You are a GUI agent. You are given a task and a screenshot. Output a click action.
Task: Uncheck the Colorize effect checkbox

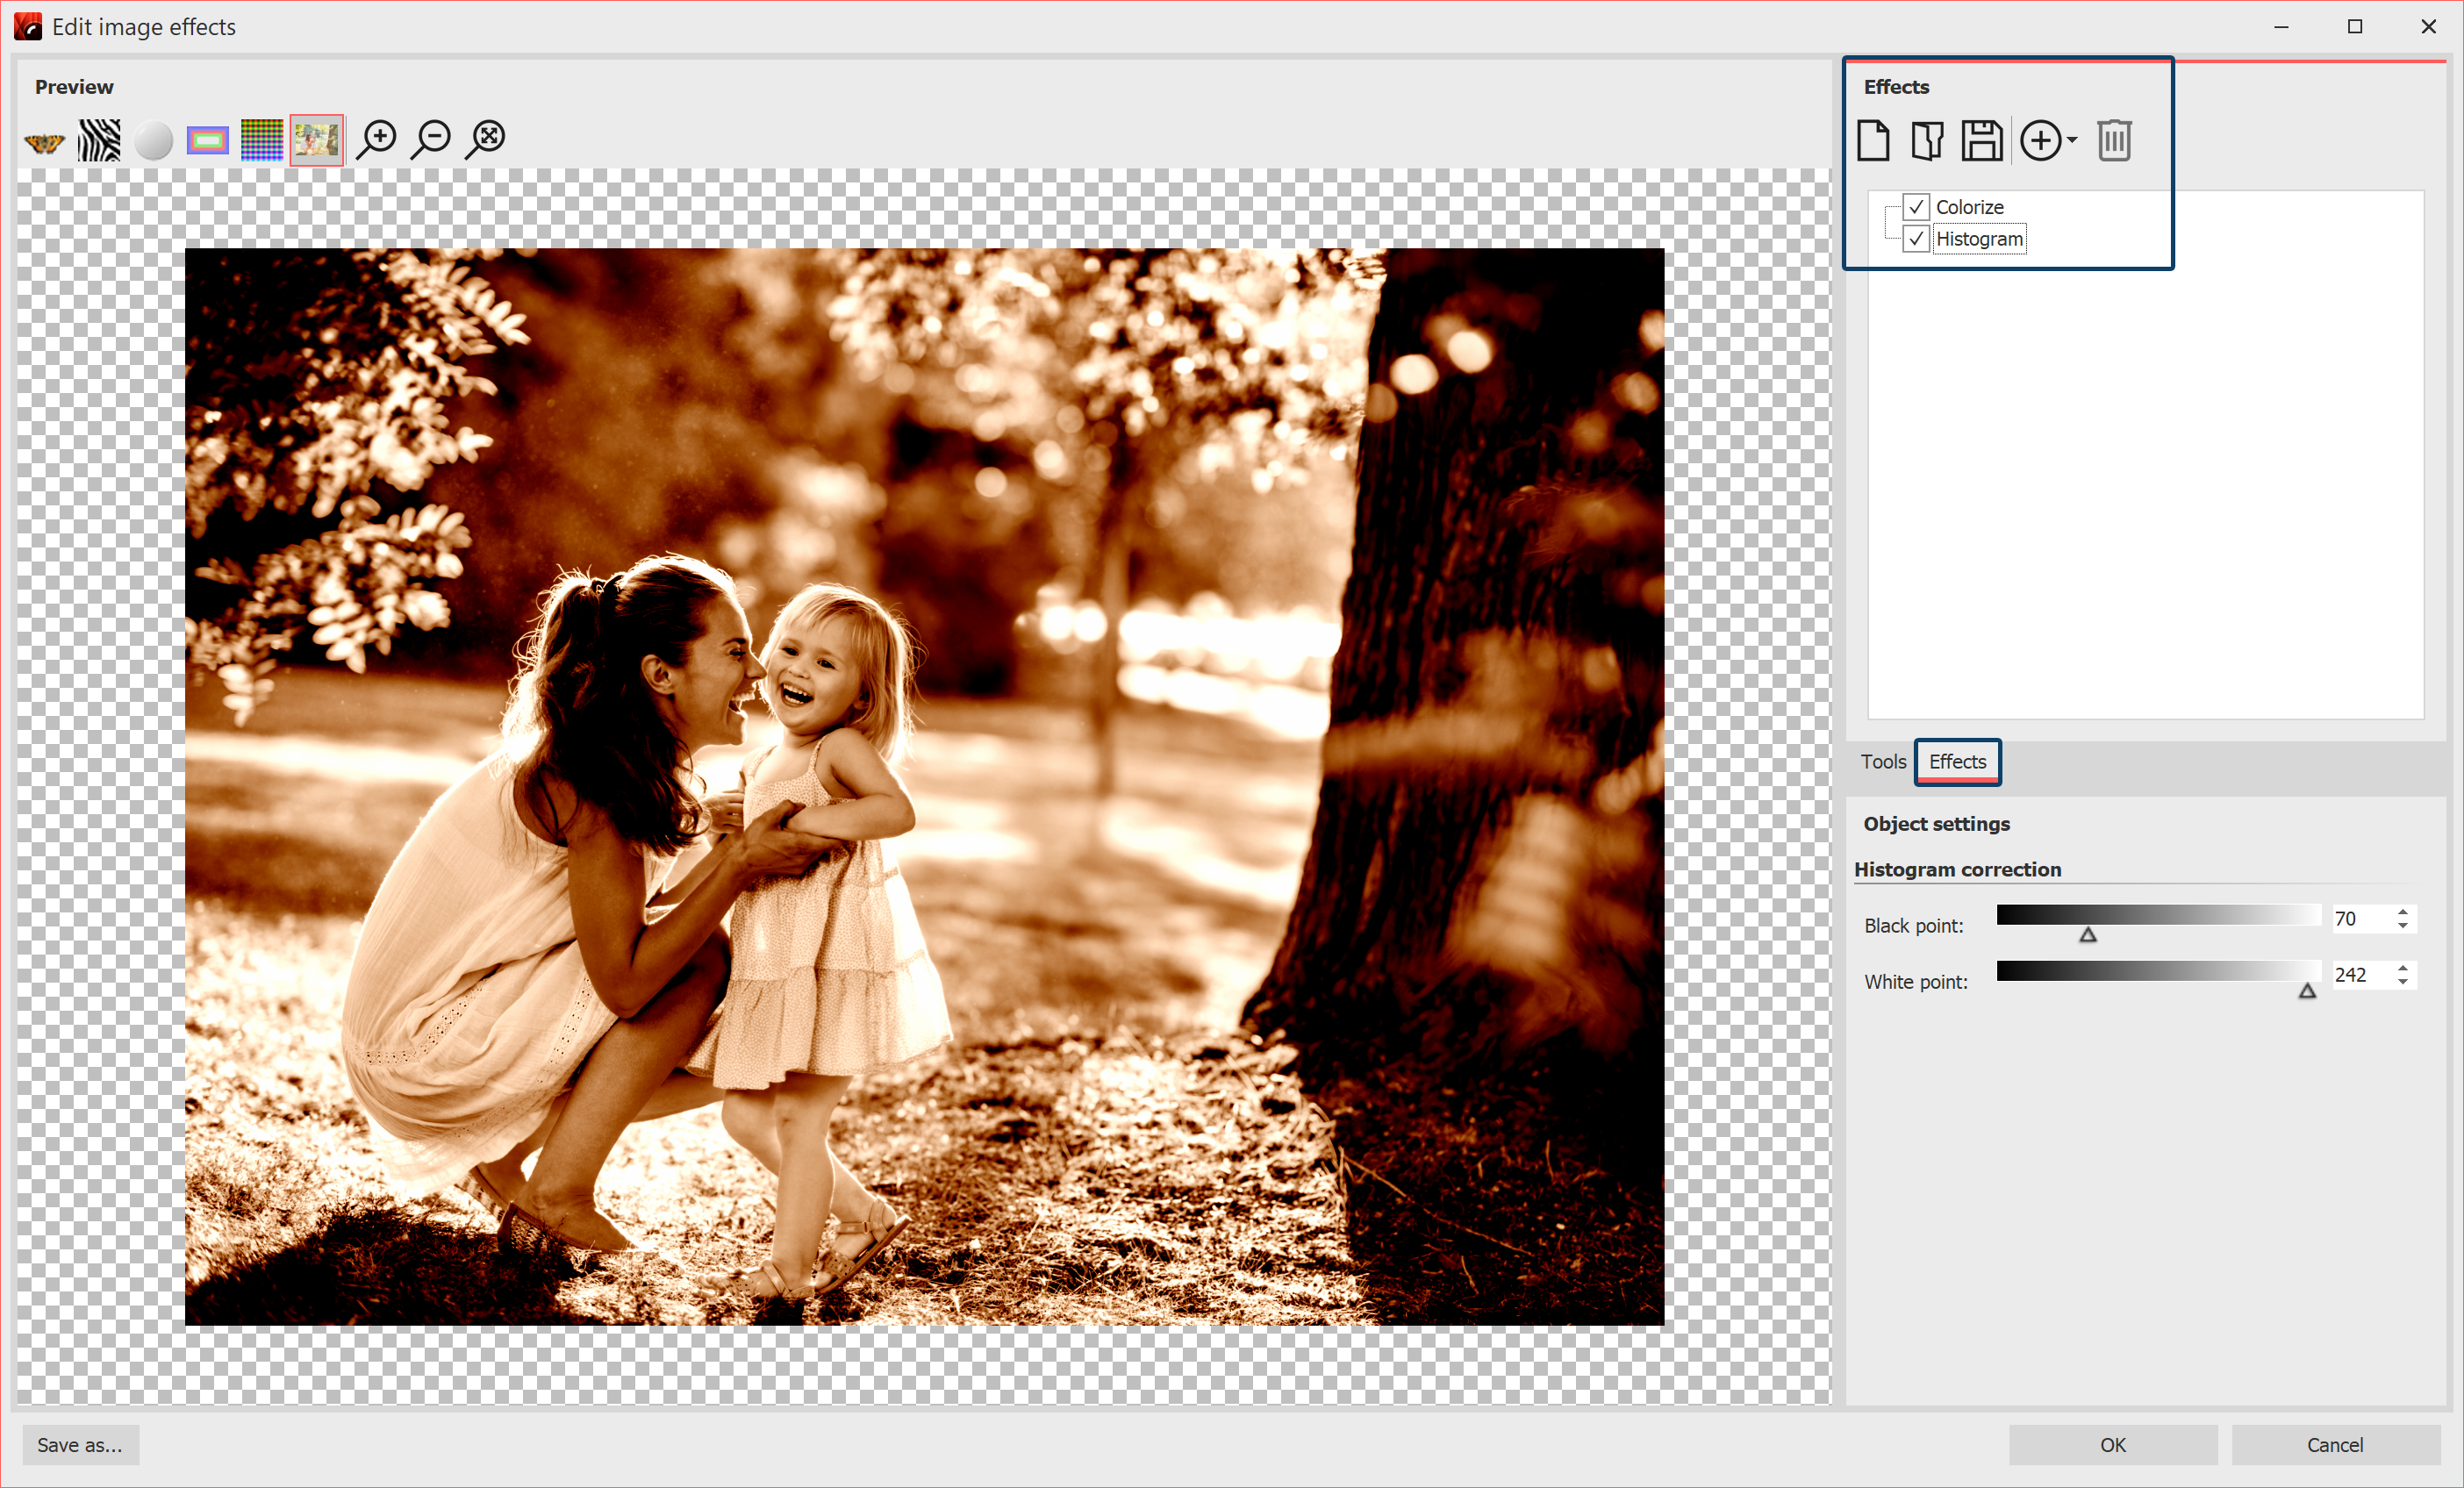pos(1915,207)
